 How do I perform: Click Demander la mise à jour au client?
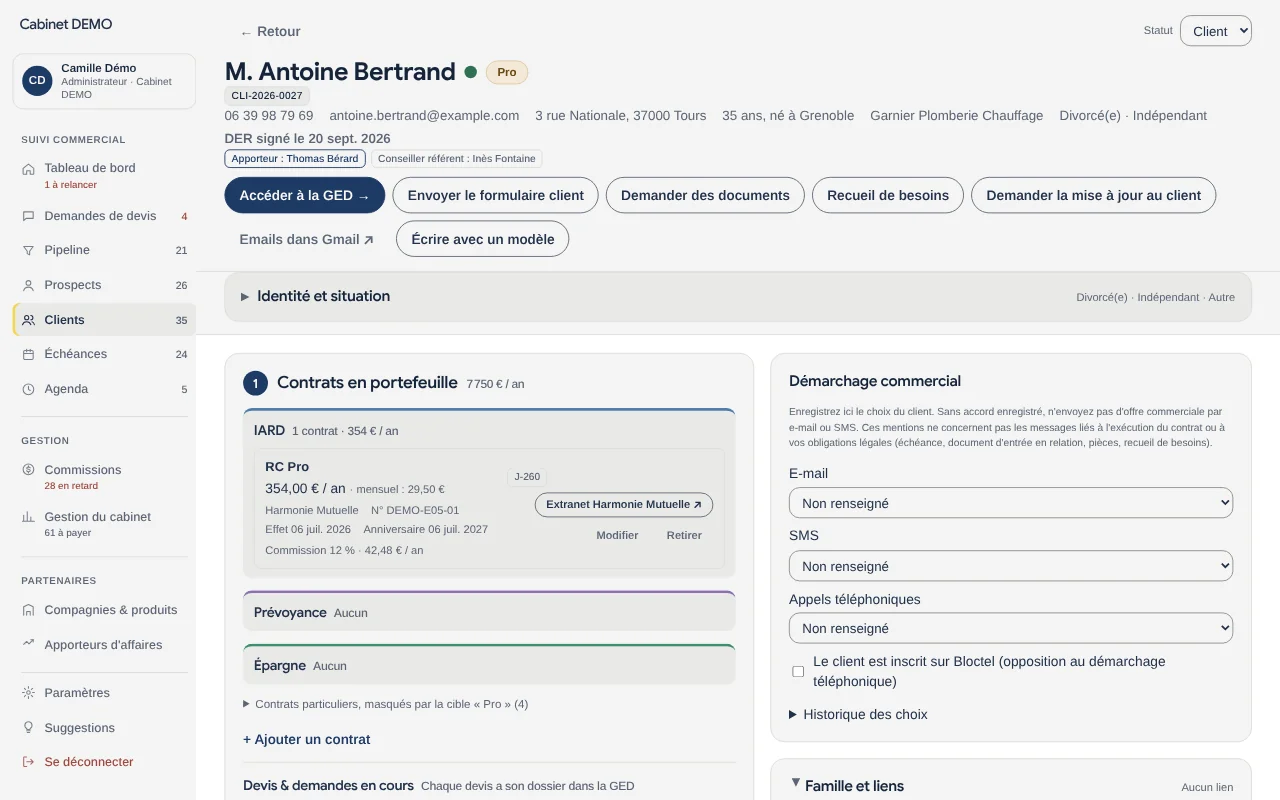coord(1094,195)
